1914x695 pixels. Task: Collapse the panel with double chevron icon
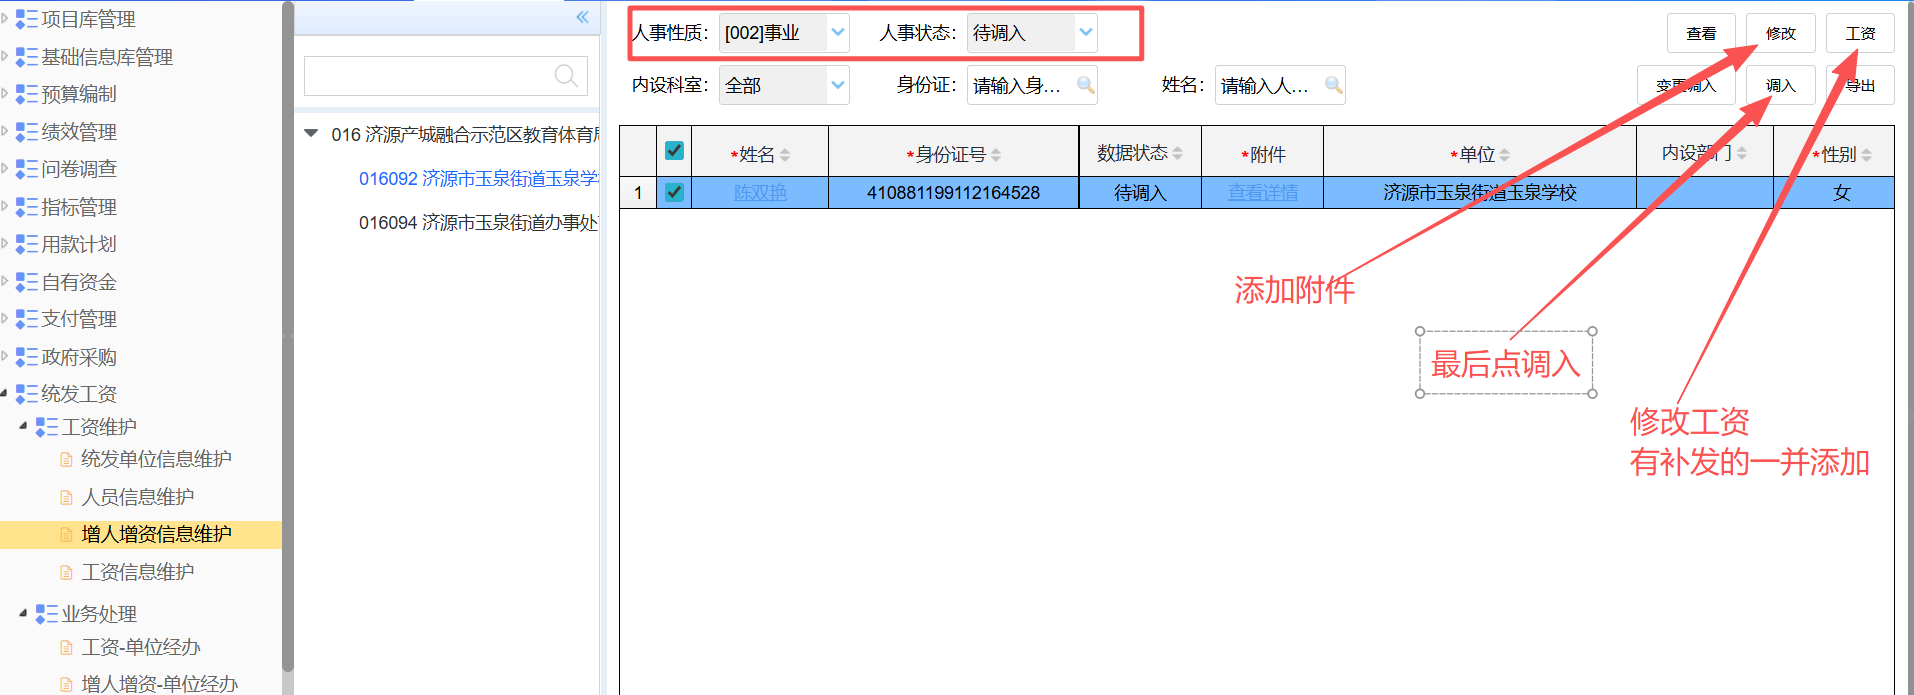582,17
